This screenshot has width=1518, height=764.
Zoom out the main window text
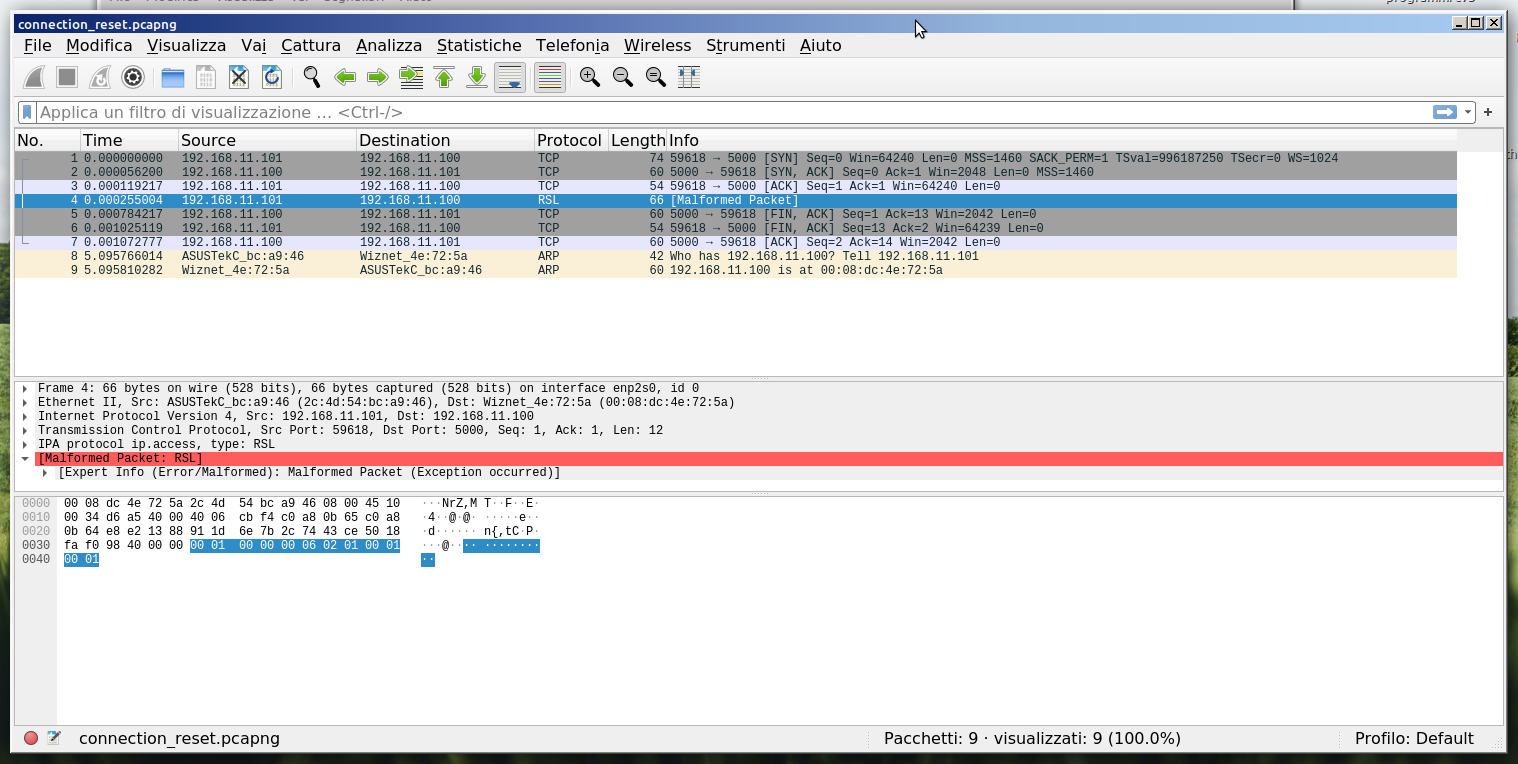coord(623,77)
